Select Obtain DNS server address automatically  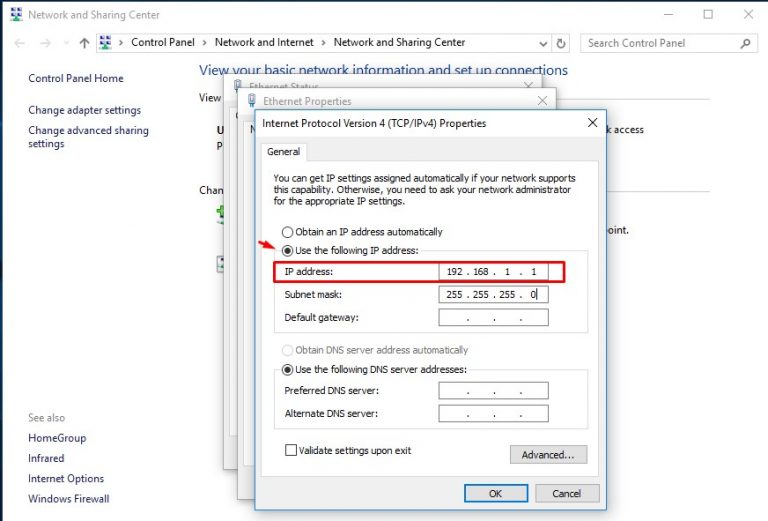click(288, 350)
